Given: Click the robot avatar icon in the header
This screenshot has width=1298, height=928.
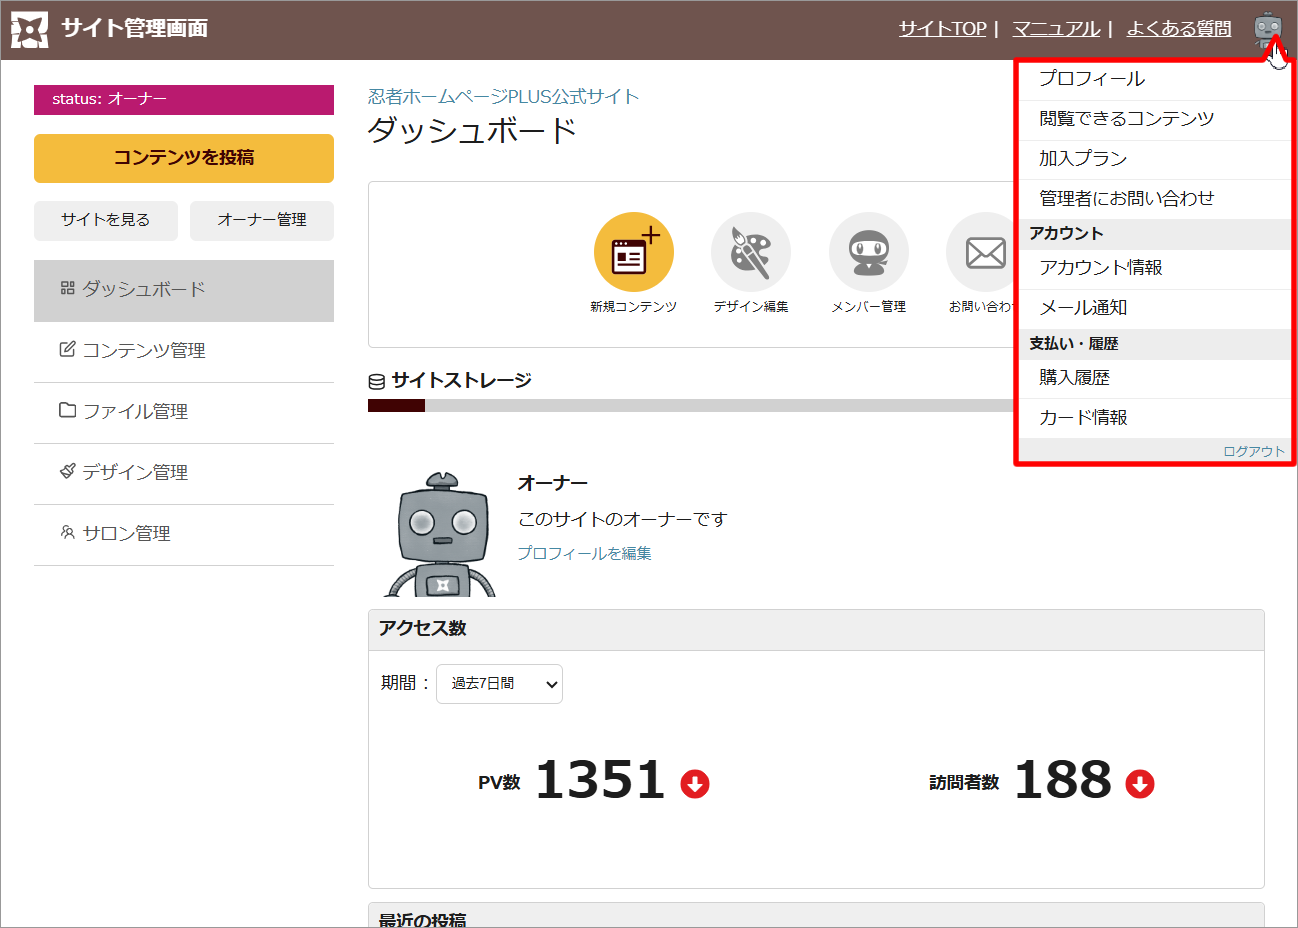Looking at the screenshot, I should point(1267,28).
